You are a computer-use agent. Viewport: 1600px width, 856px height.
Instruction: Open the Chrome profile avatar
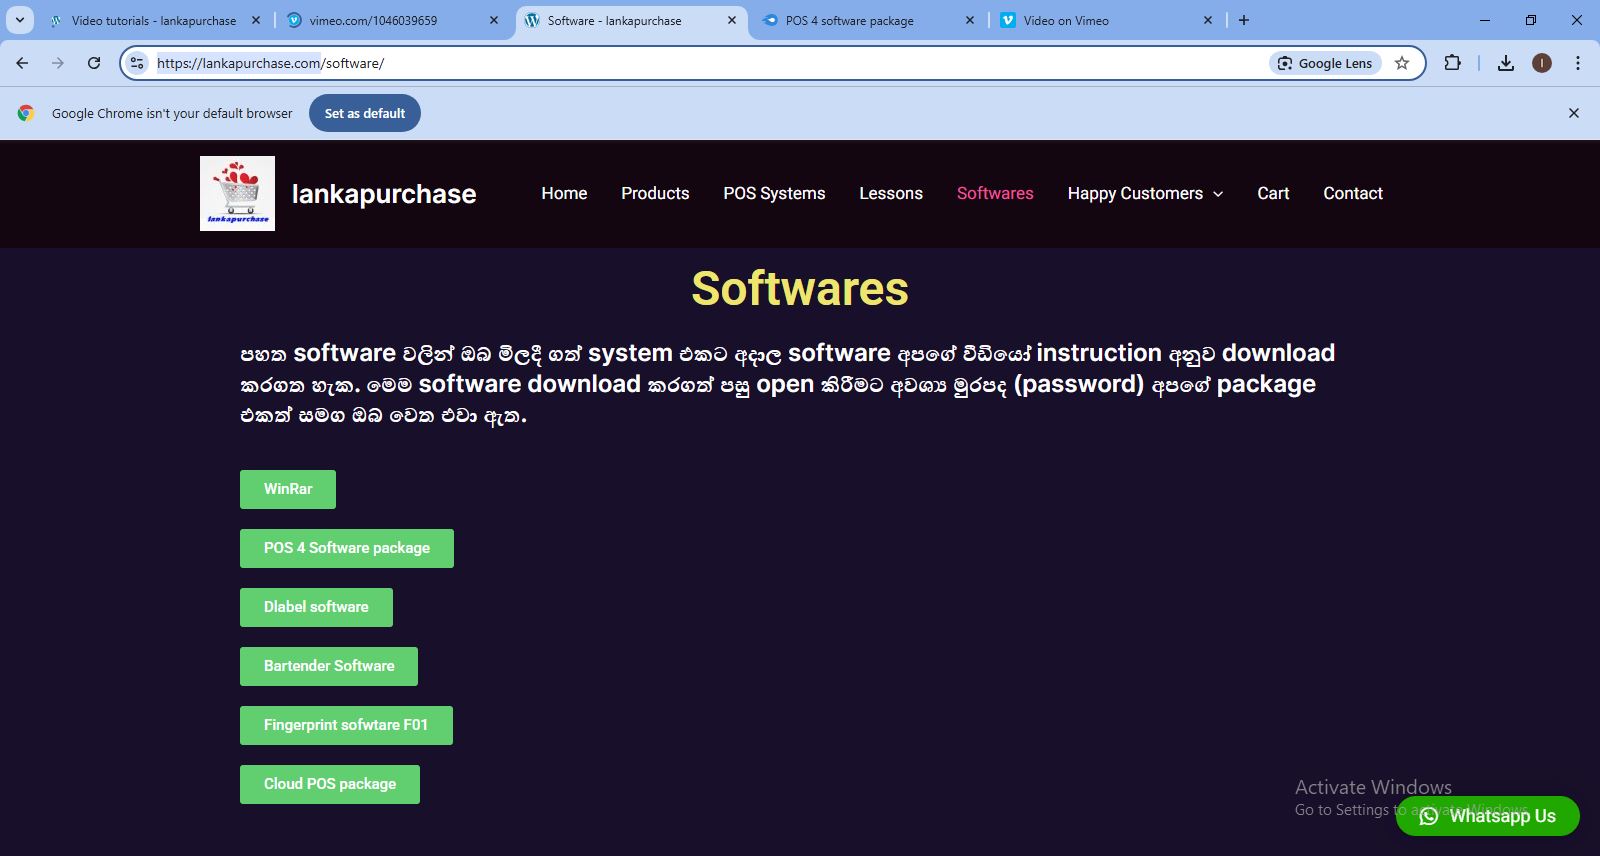[1542, 63]
